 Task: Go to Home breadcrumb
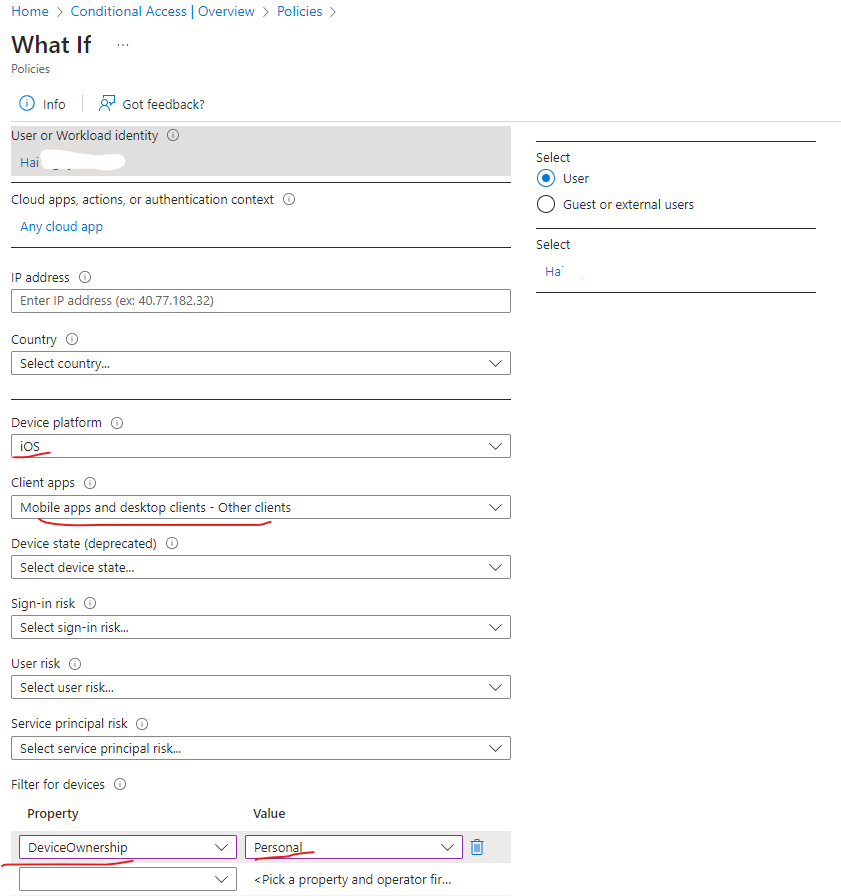coord(30,11)
